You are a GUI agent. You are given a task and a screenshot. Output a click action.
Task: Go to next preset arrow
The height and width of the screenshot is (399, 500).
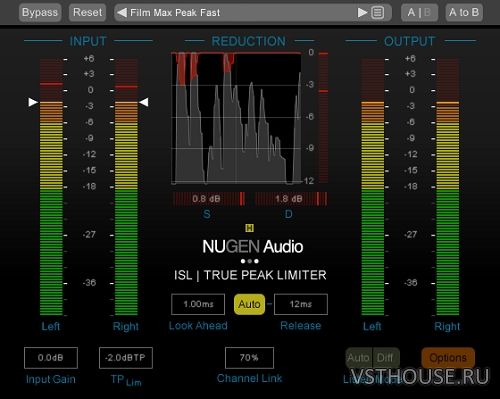click(362, 13)
